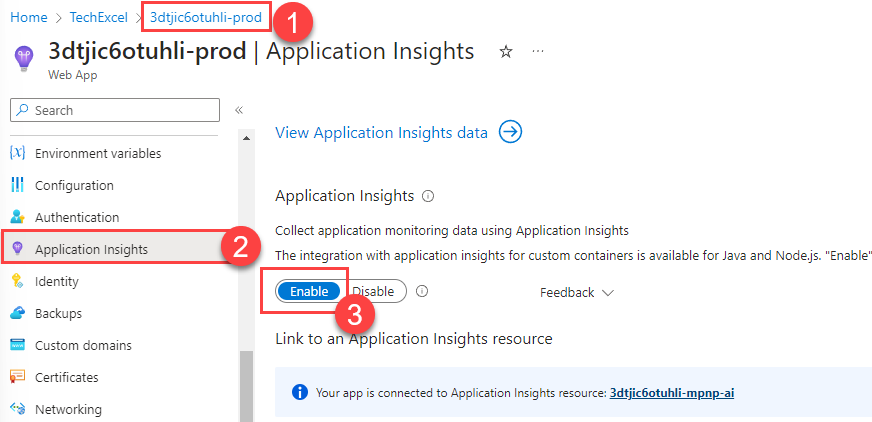Click the Backups cloud icon
The width and height of the screenshot is (872, 422).
(x=18, y=313)
